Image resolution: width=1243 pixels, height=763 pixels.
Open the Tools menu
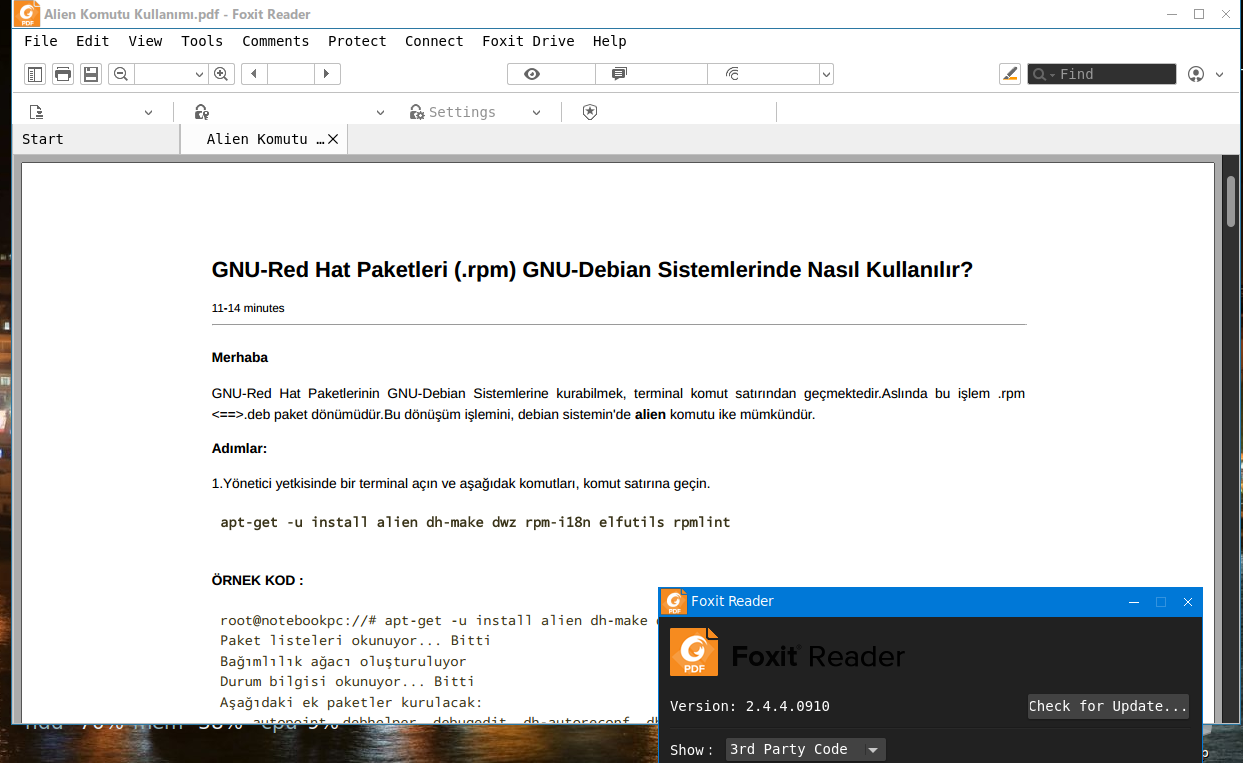(x=202, y=41)
